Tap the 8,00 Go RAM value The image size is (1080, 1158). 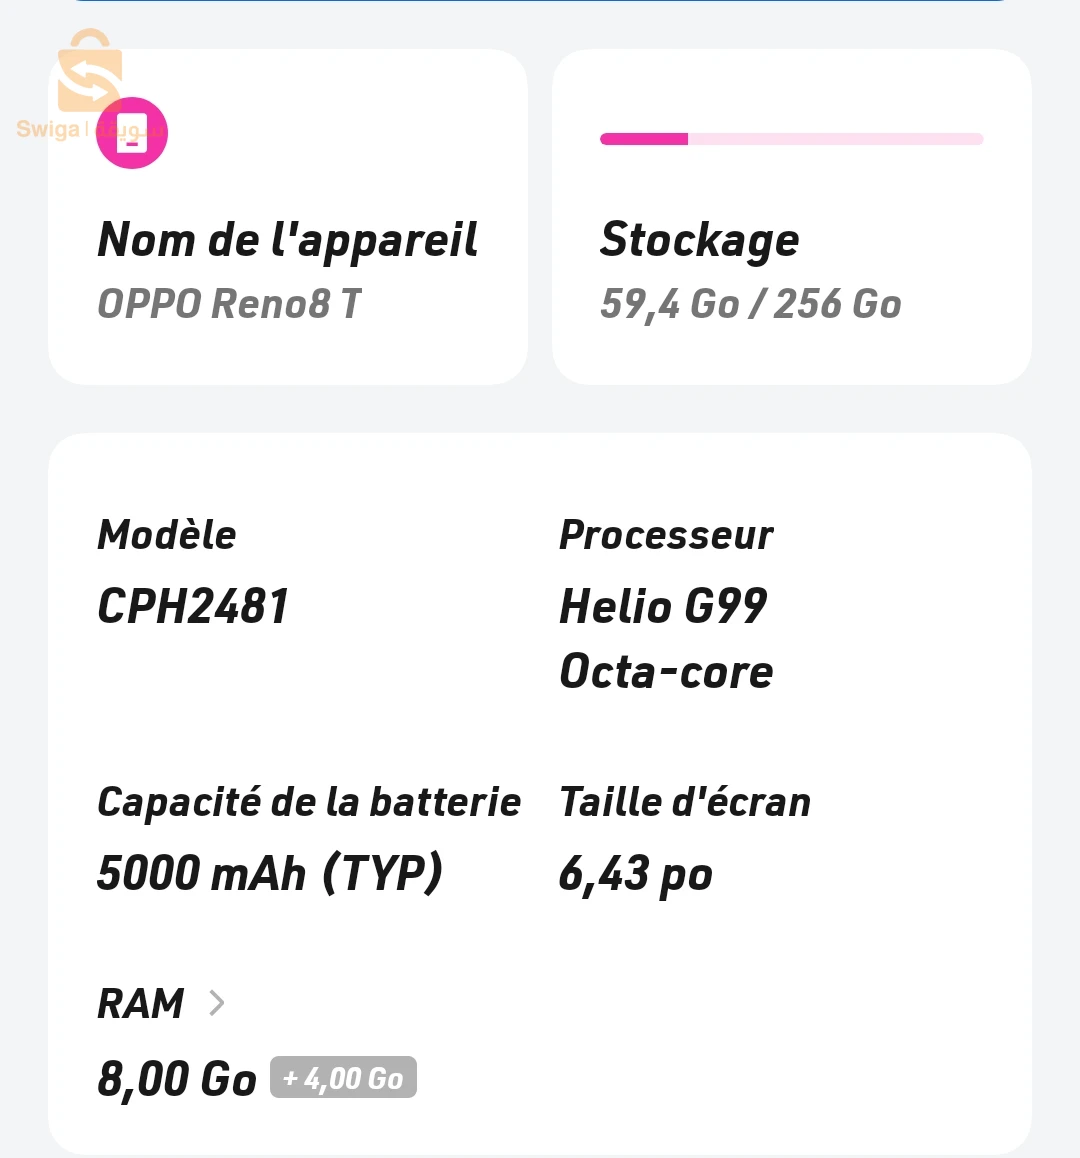coord(177,1079)
